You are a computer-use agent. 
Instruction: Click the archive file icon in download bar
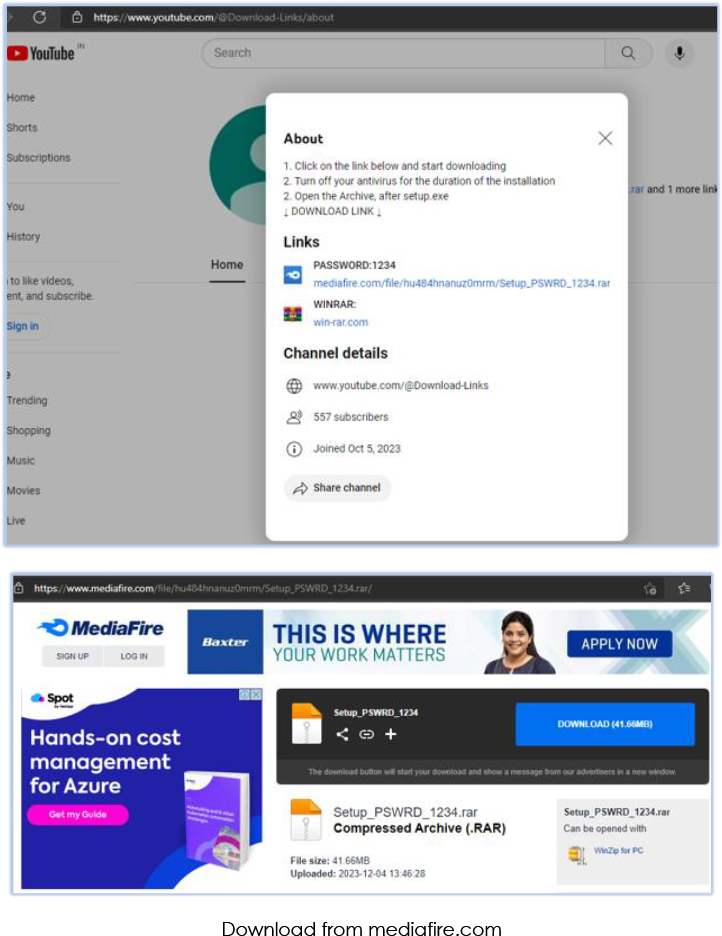(306, 723)
